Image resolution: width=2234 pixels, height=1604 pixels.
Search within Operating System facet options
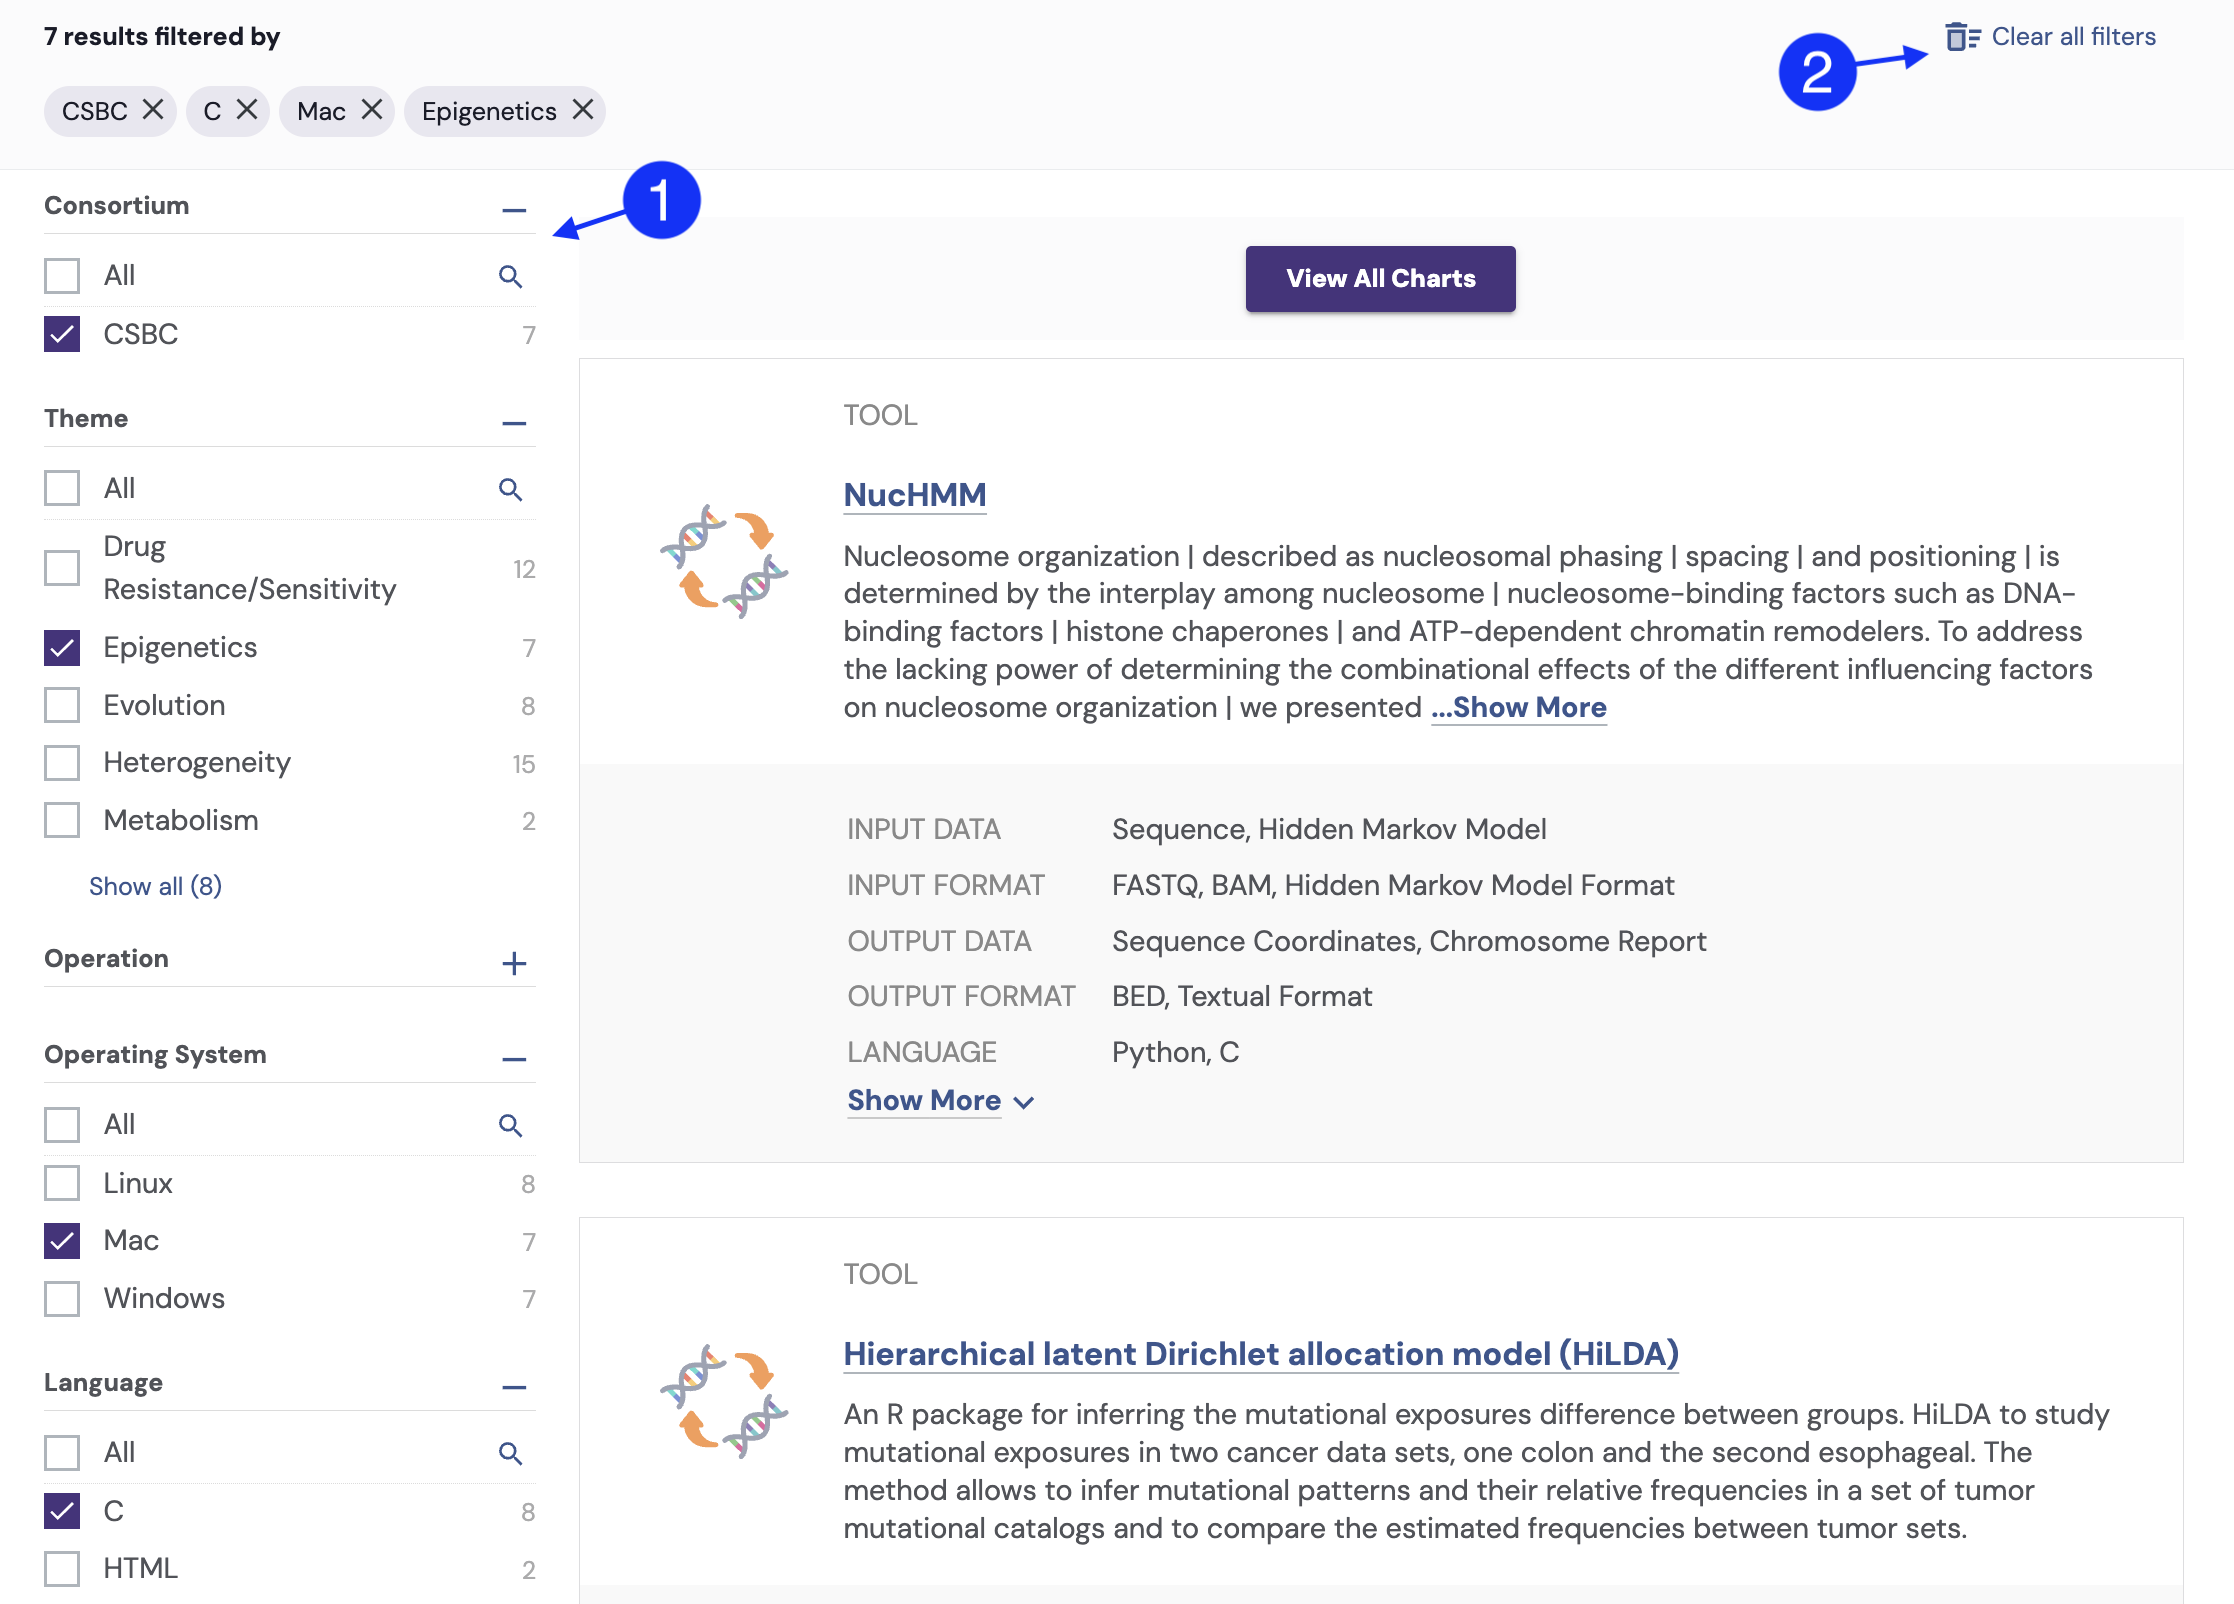click(x=510, y=1125)
